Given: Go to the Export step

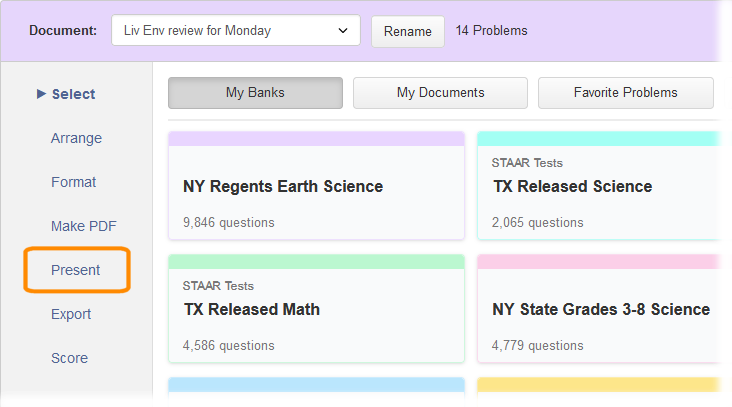Looking at the screenshot, I should (71, 314).
